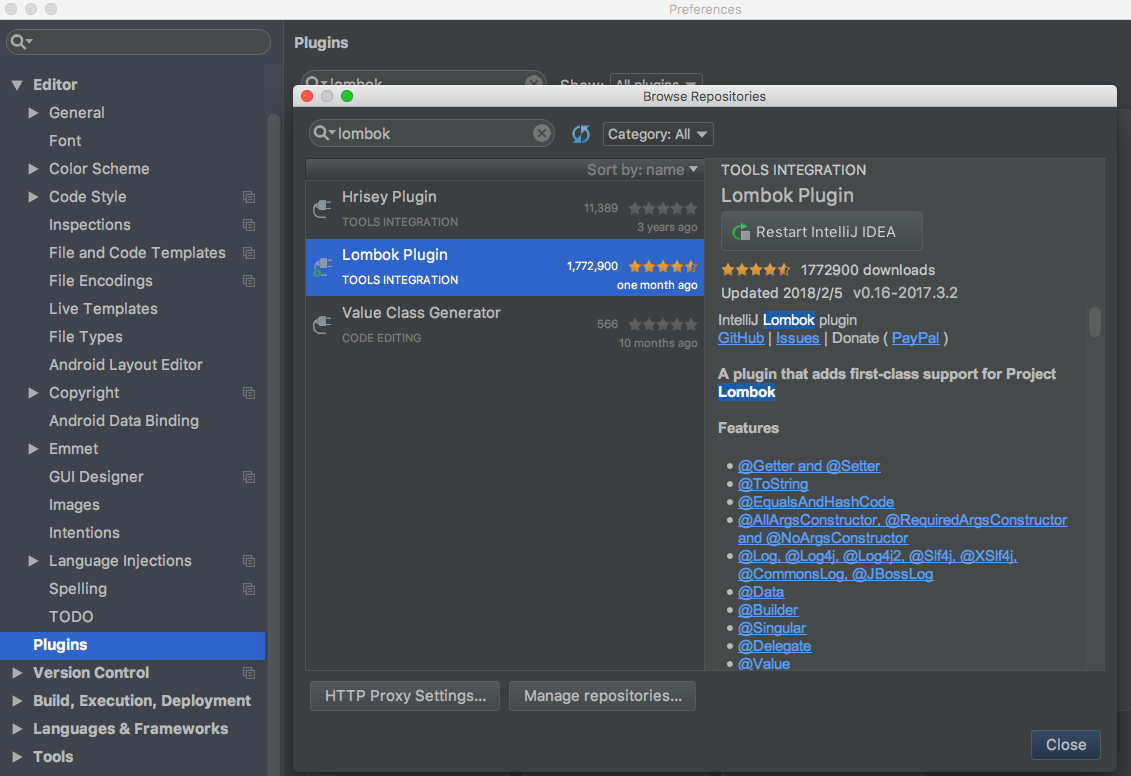Click the green zoom button of Browse Repositories
This screenshot has height=776, width=1131.
pyautogui.click(x=347, y=96)
